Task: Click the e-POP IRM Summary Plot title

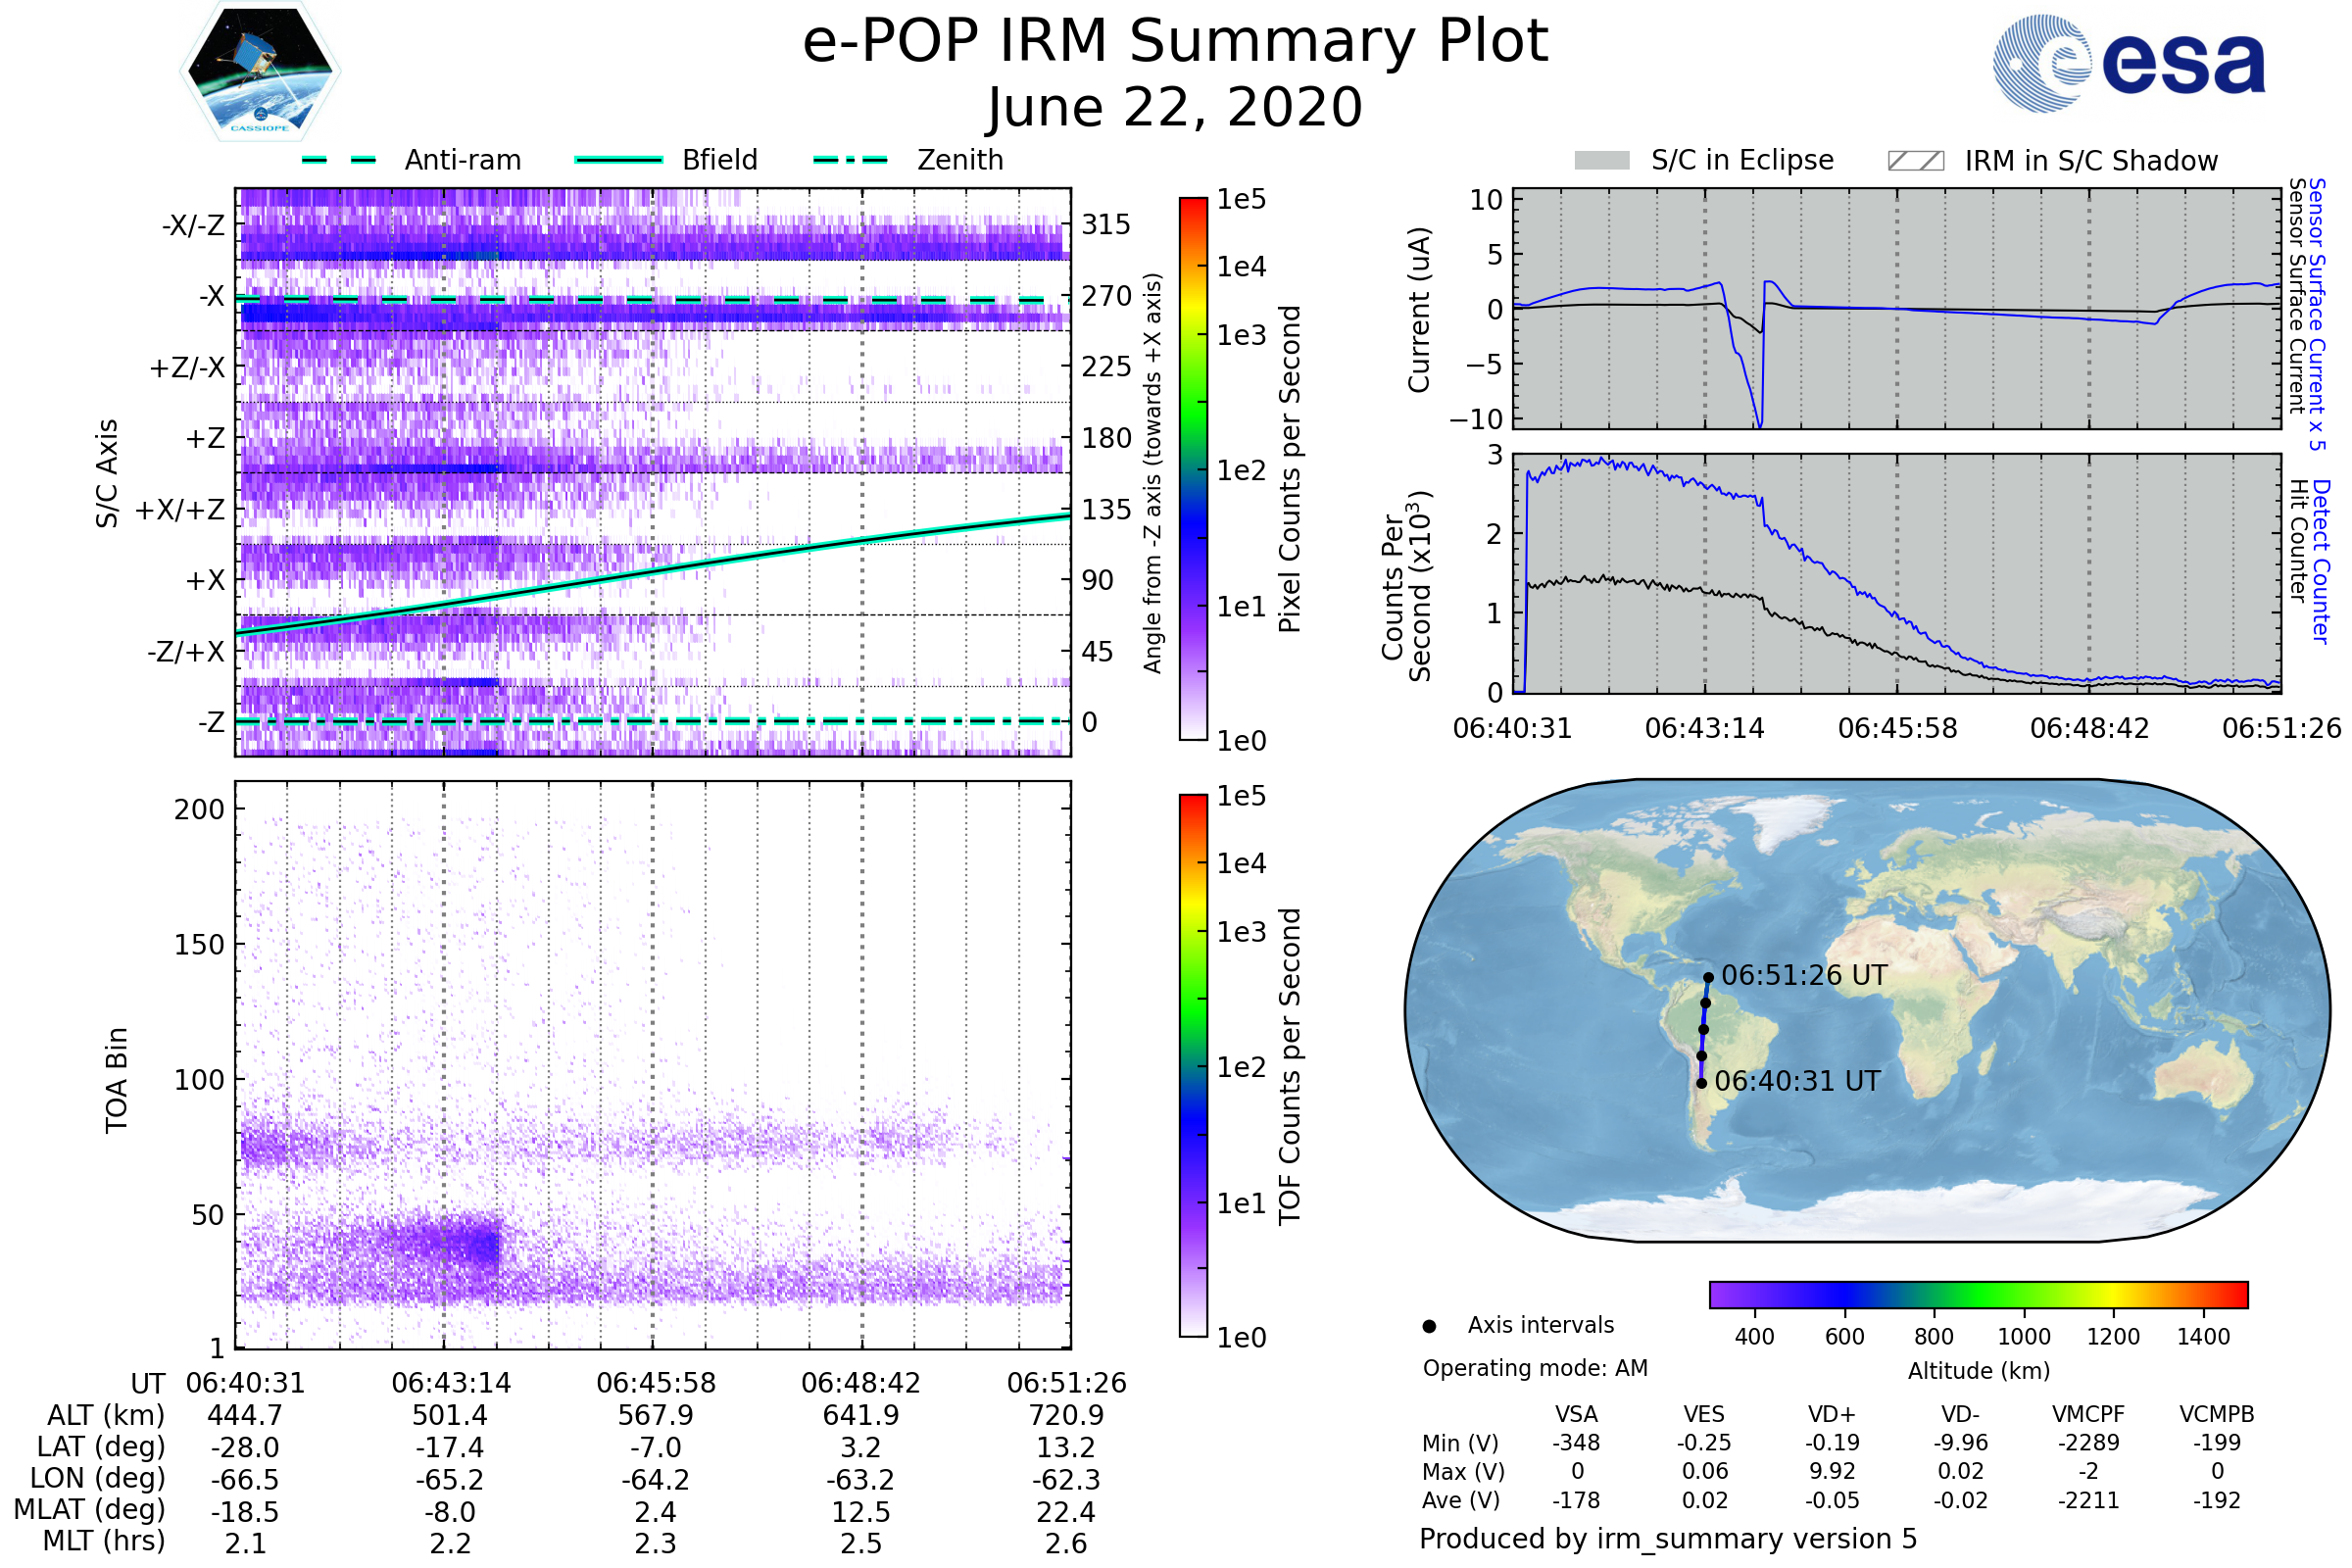Action: pyautogui.click(x=1175, y=42)
